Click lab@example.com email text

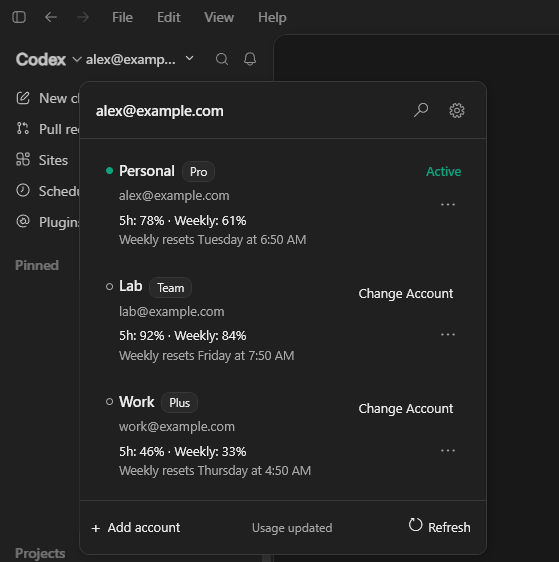point(172,311)
